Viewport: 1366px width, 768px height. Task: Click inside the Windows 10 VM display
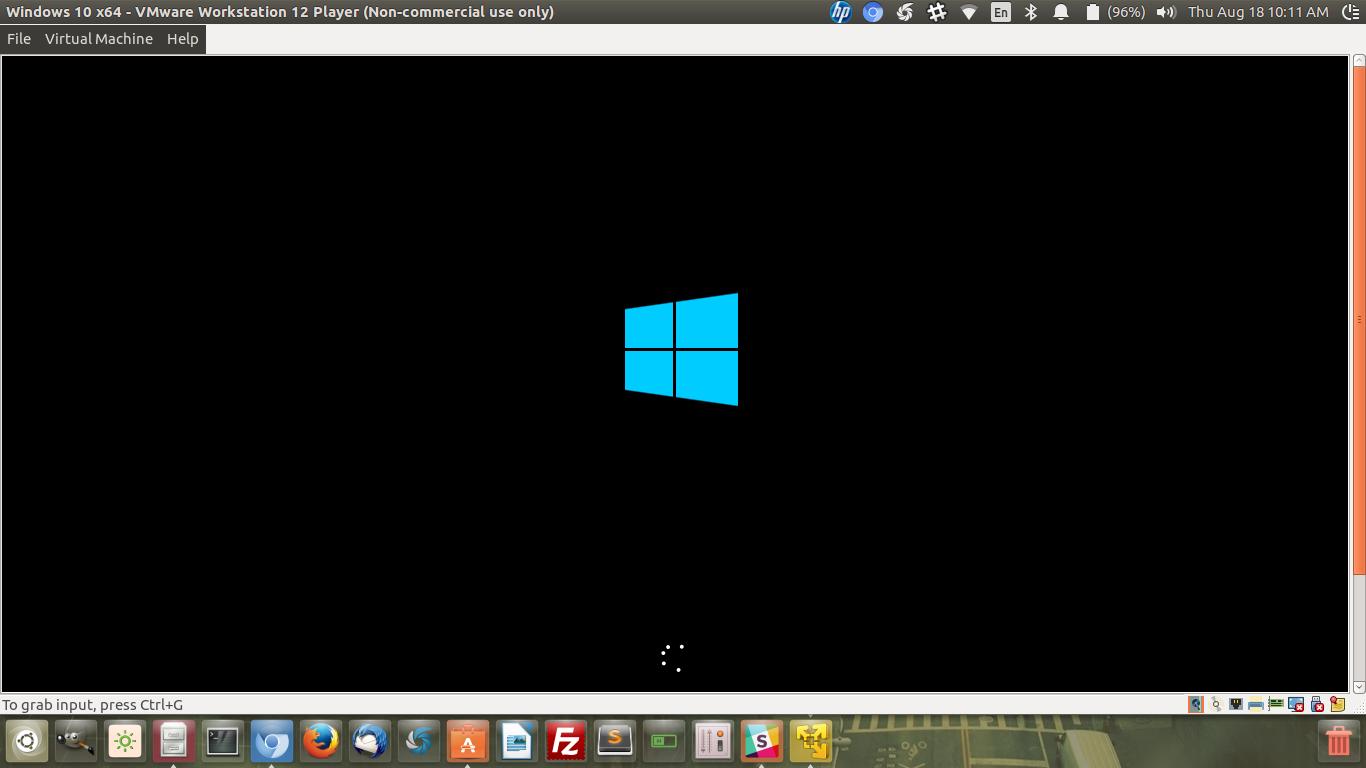click(x=675, y=374)
